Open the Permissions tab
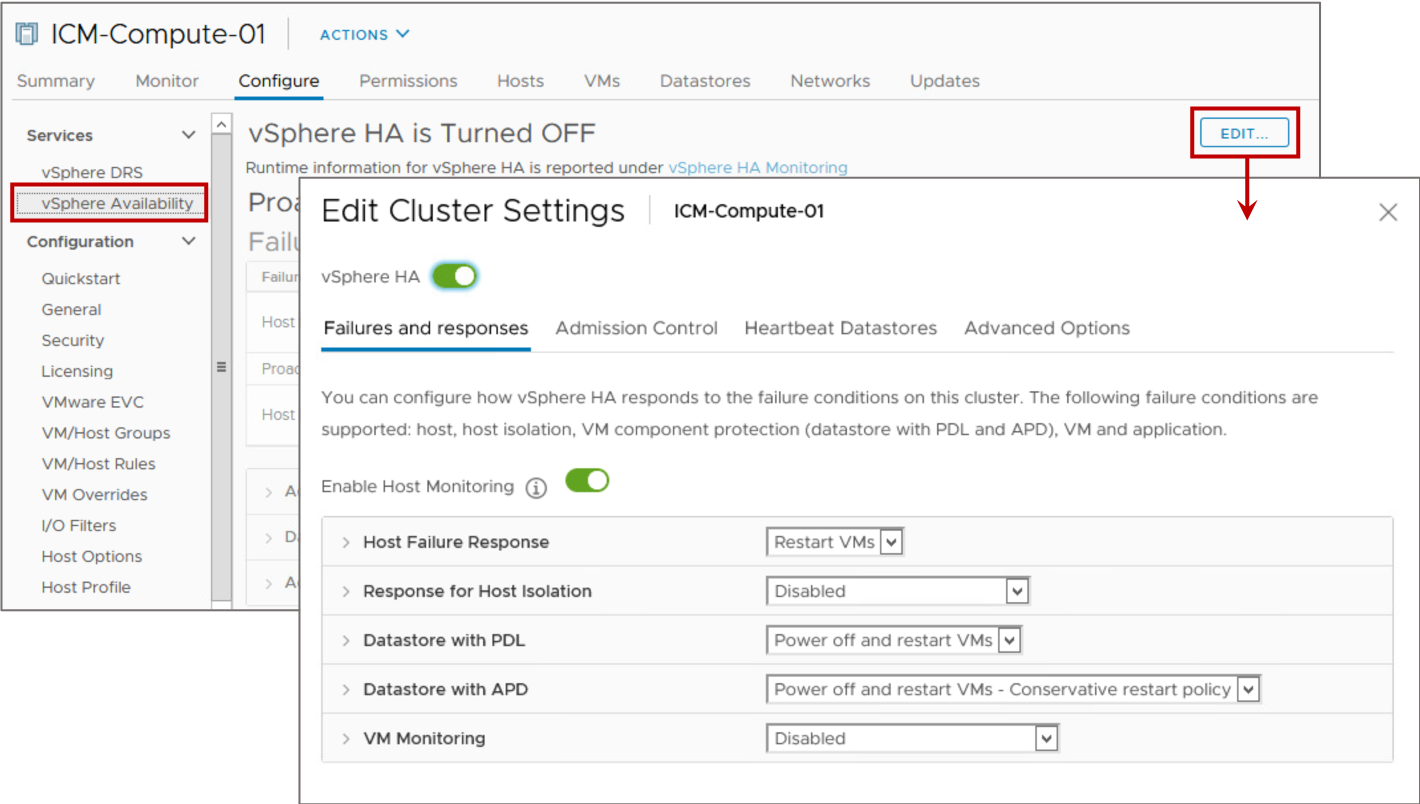Image resolution: width=1420 pixels, height=804 pixels. click(408, 81)
